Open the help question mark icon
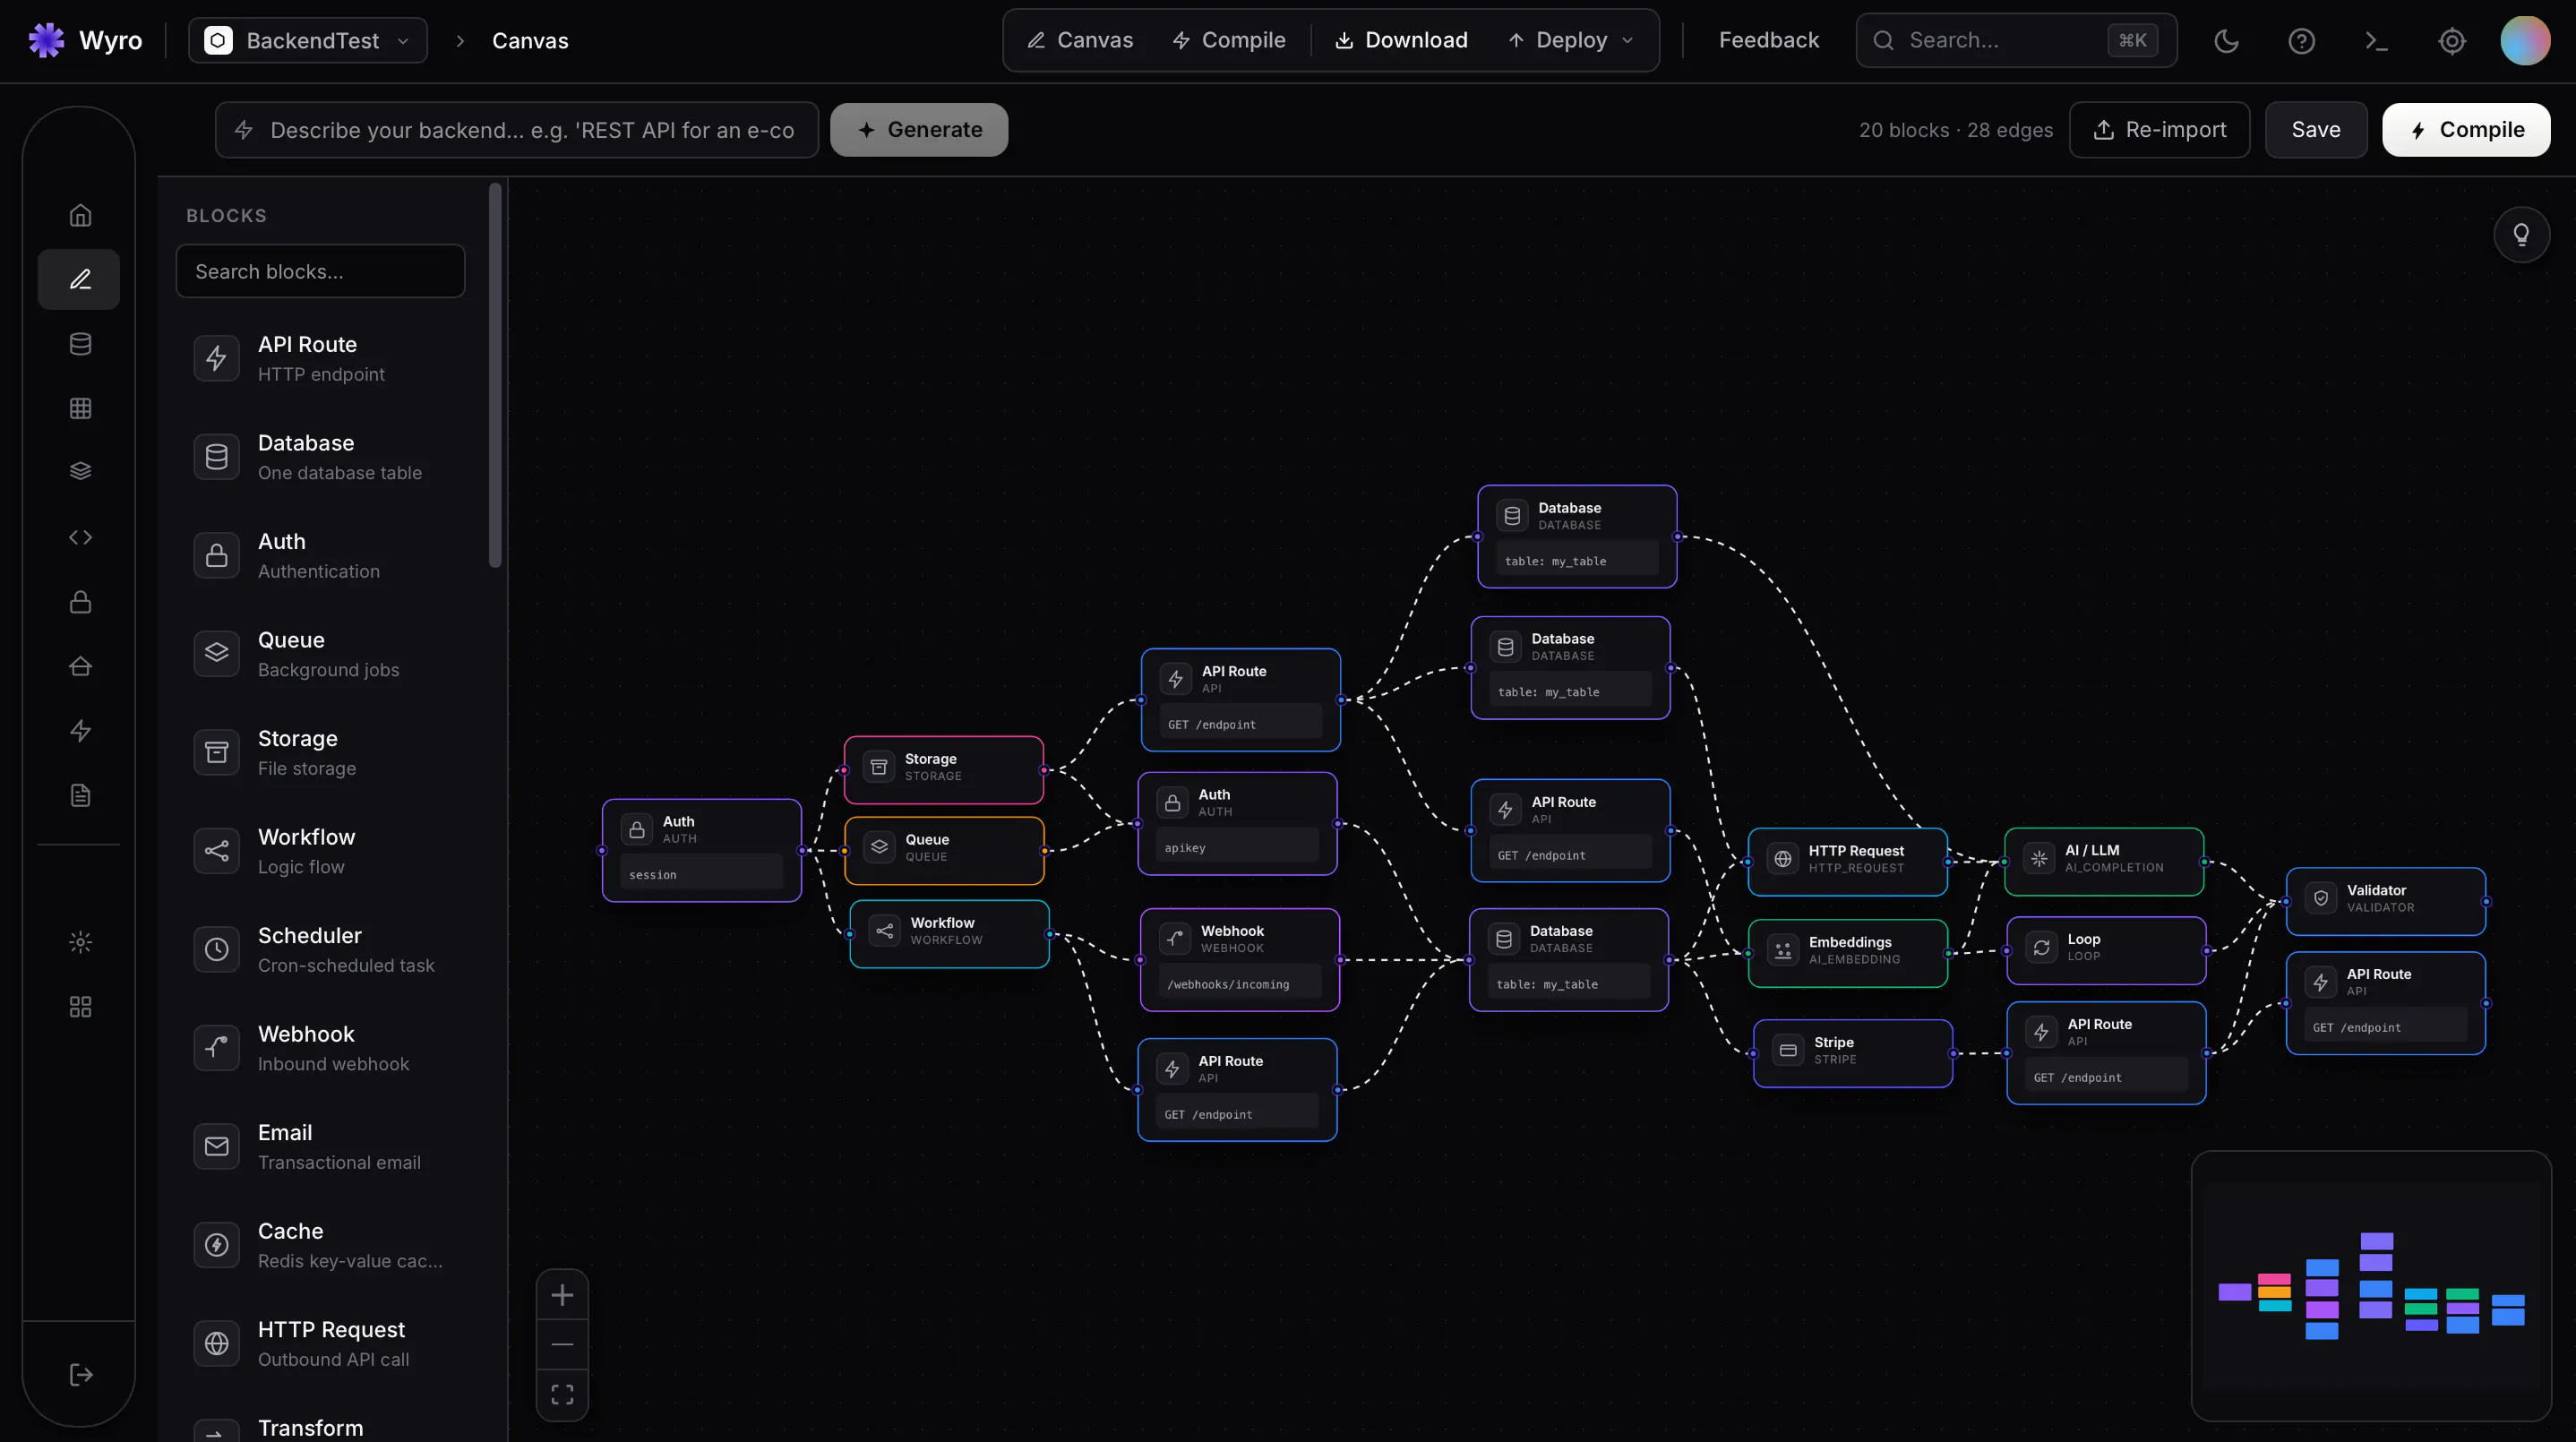This screenshot has height=1442, width=2576. point(2301,41)
